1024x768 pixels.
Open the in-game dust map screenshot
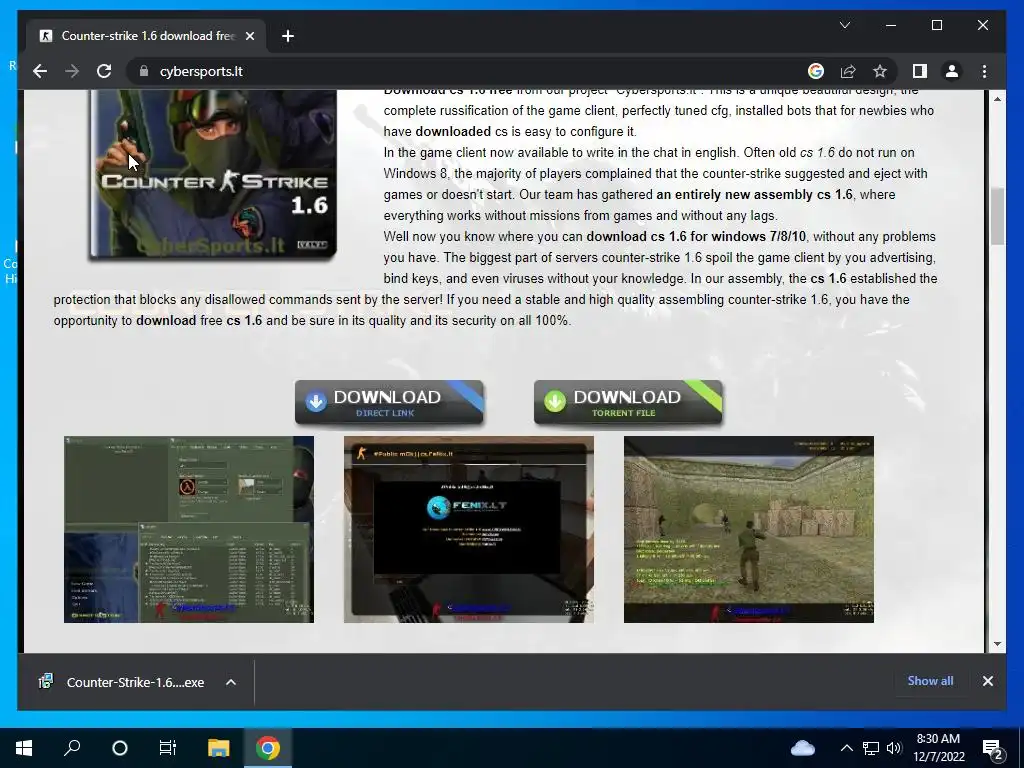click(x=748, y=529)
